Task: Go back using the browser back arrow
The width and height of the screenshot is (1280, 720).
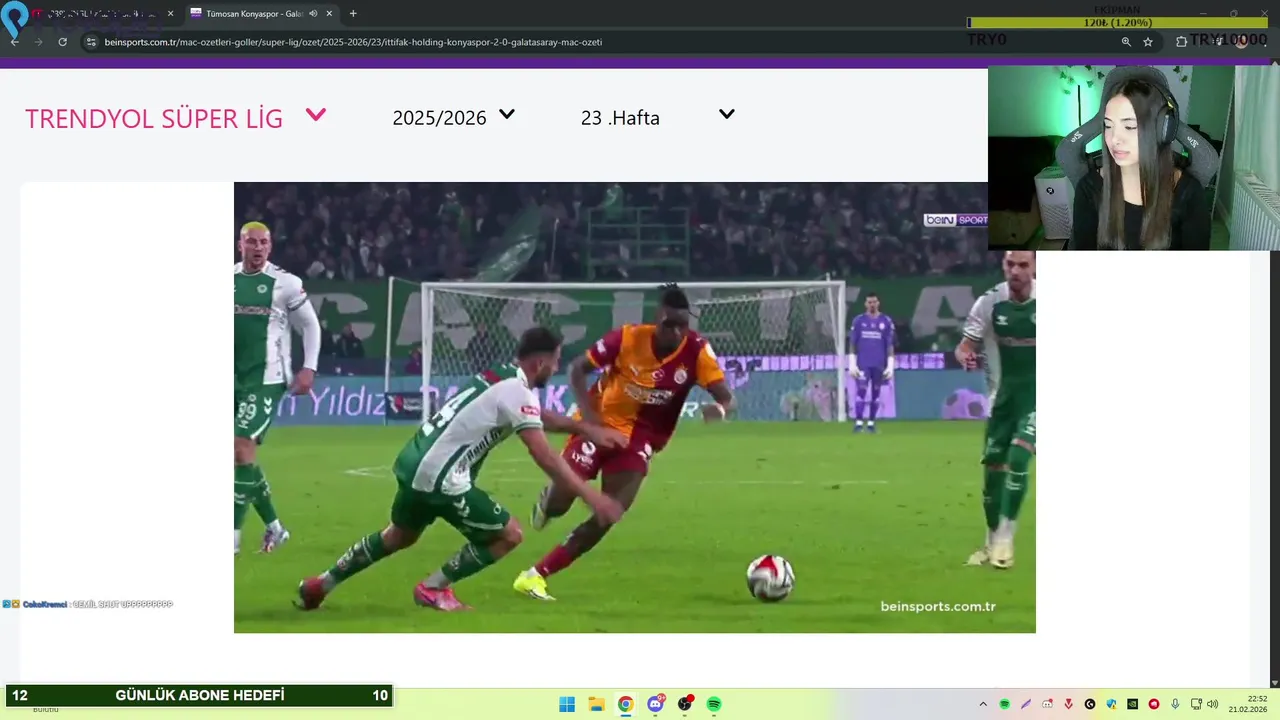Action: [14, 42]
